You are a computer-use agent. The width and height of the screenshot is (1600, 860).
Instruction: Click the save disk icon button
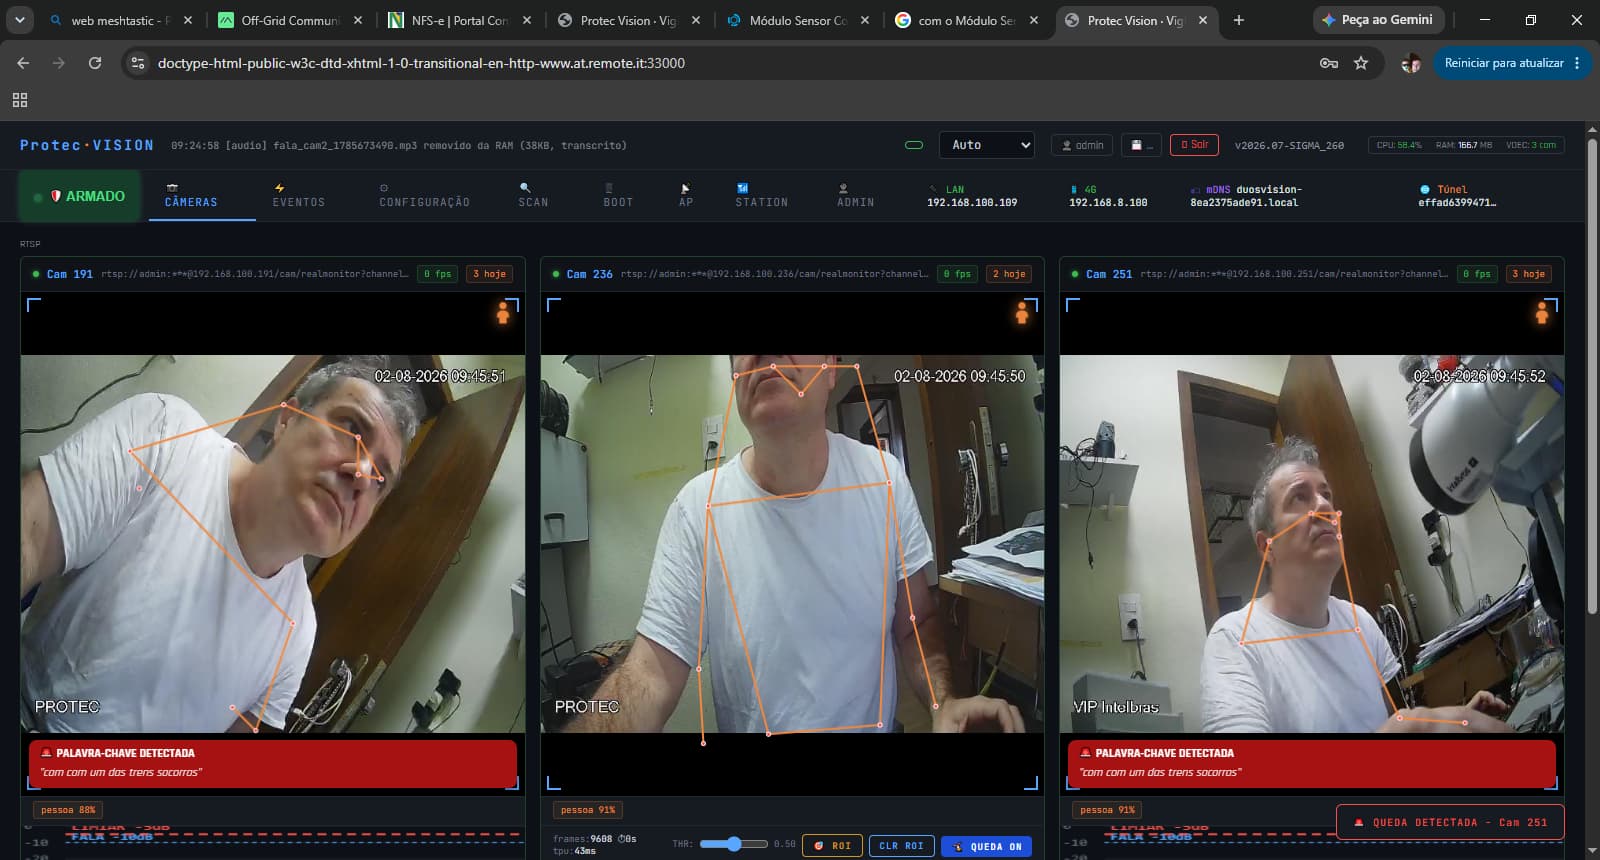pyautogui.click(x=1141, y=145)
